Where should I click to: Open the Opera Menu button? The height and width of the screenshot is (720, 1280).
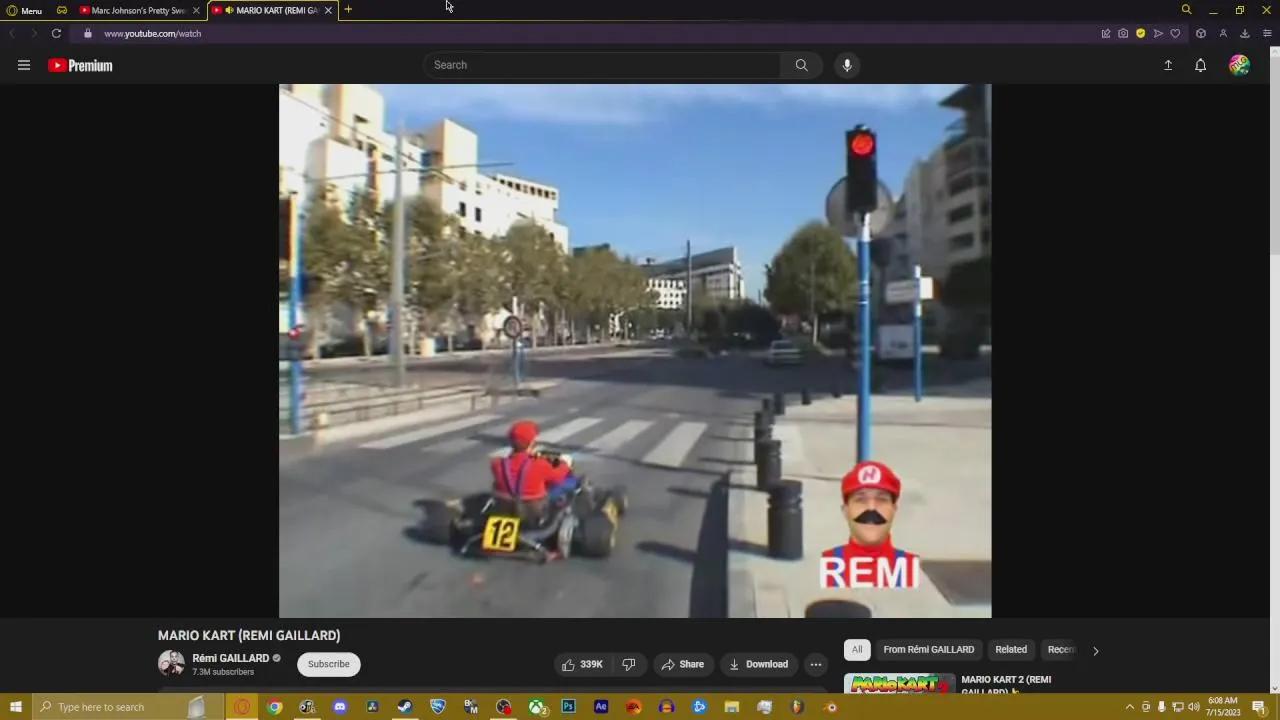coord(24,10)
